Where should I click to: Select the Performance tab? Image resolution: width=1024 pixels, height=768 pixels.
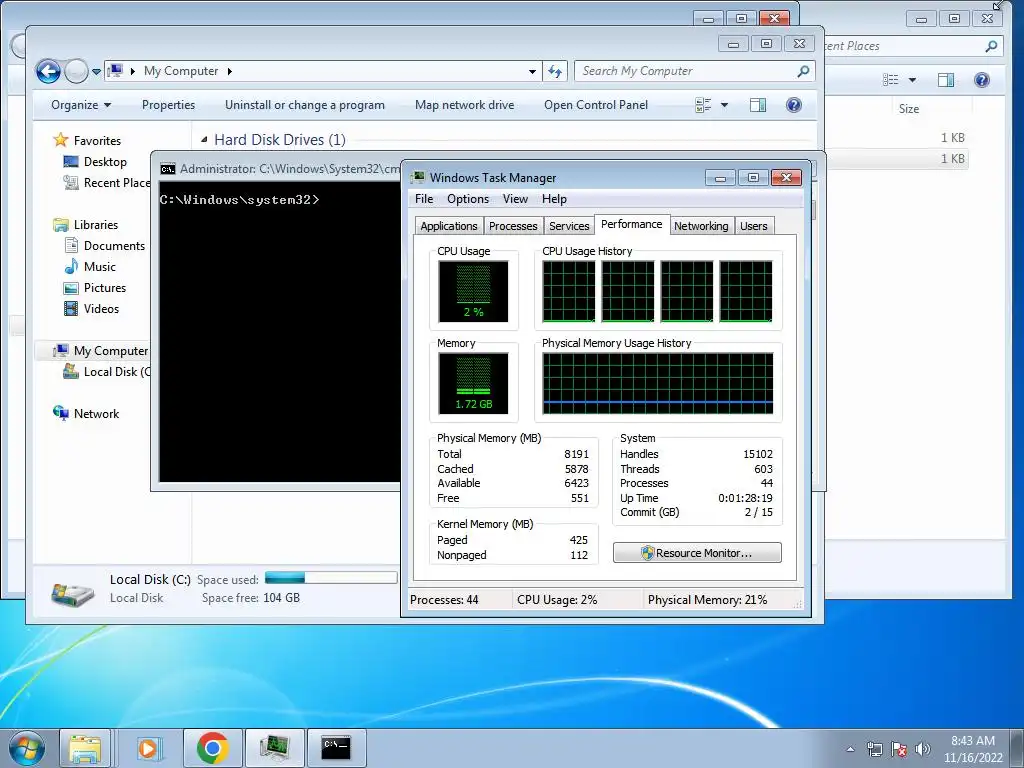[632, 224]
